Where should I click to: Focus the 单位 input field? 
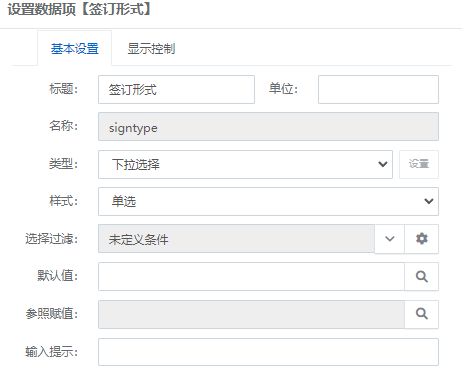pos(378,89)
